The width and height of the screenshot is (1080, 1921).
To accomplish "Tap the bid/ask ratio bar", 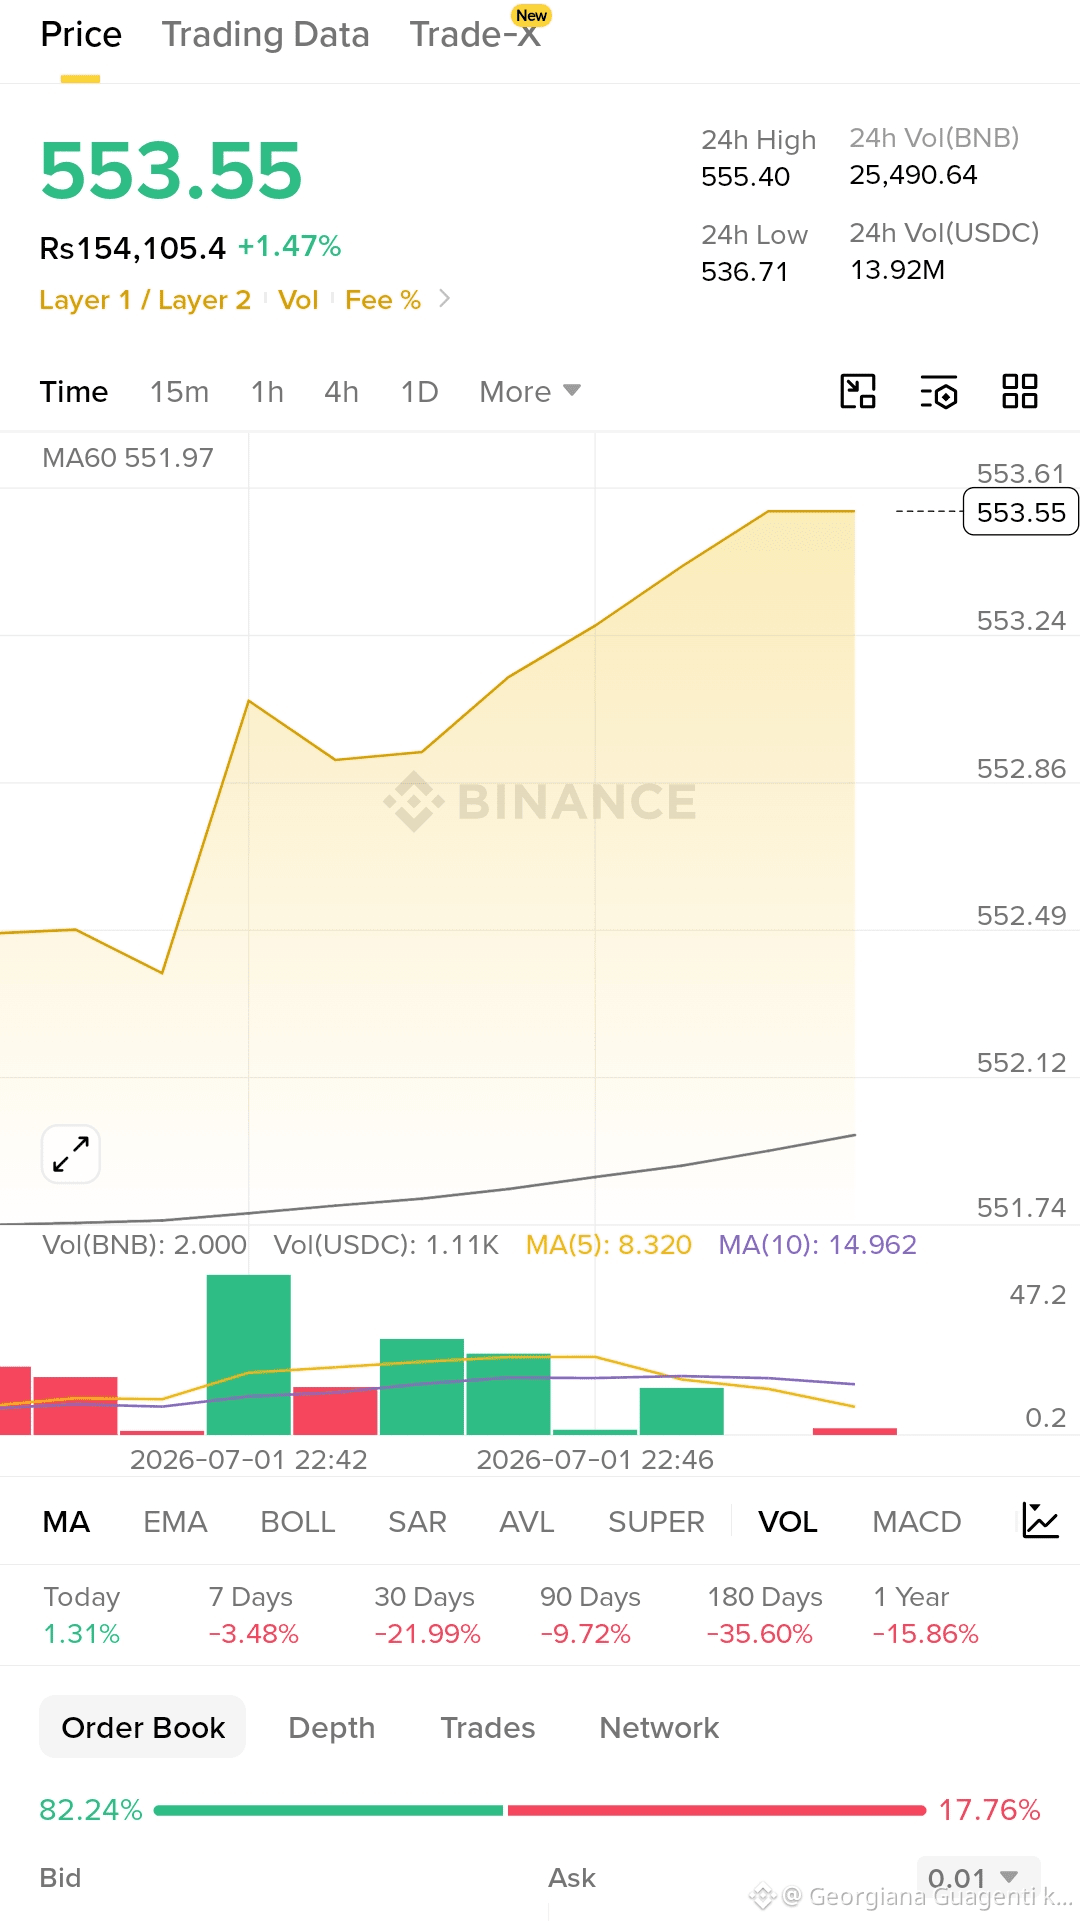I will point(540,1810).
